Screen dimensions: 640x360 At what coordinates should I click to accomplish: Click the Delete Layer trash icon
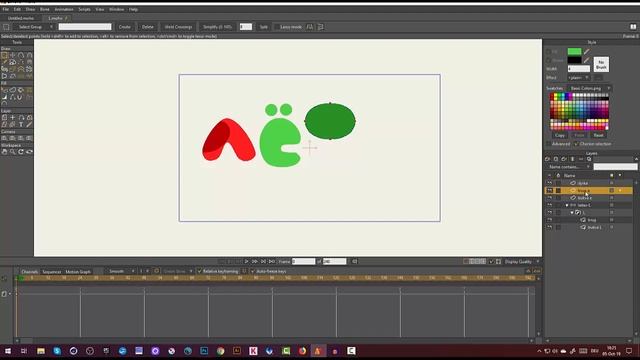pos(572,159)
